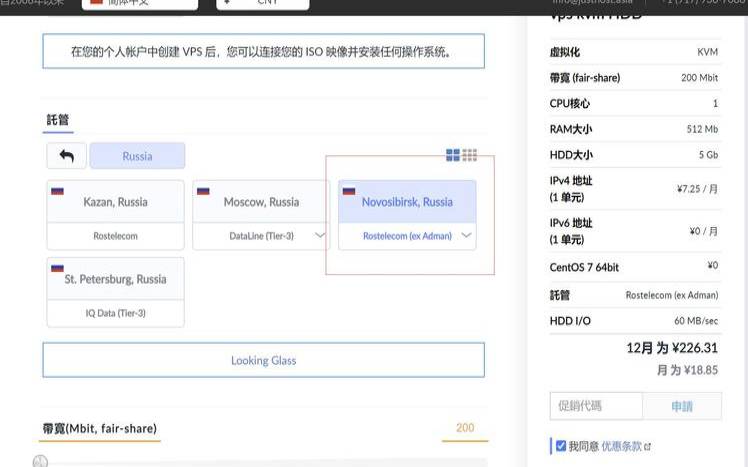
Task: Toggle the 我同意 agreement checkbox
Action: click(561, 446)
